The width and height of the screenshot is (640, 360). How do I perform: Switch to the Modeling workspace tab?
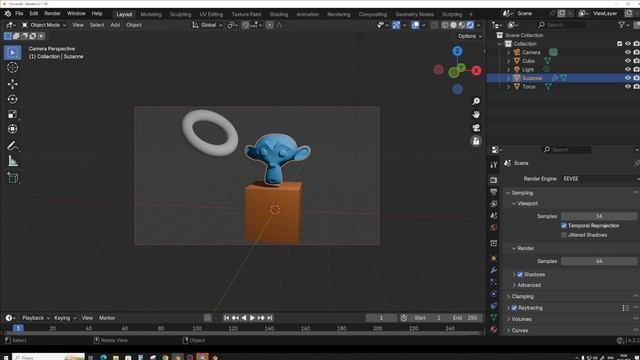pyautogui.click(x=151, y=14)
